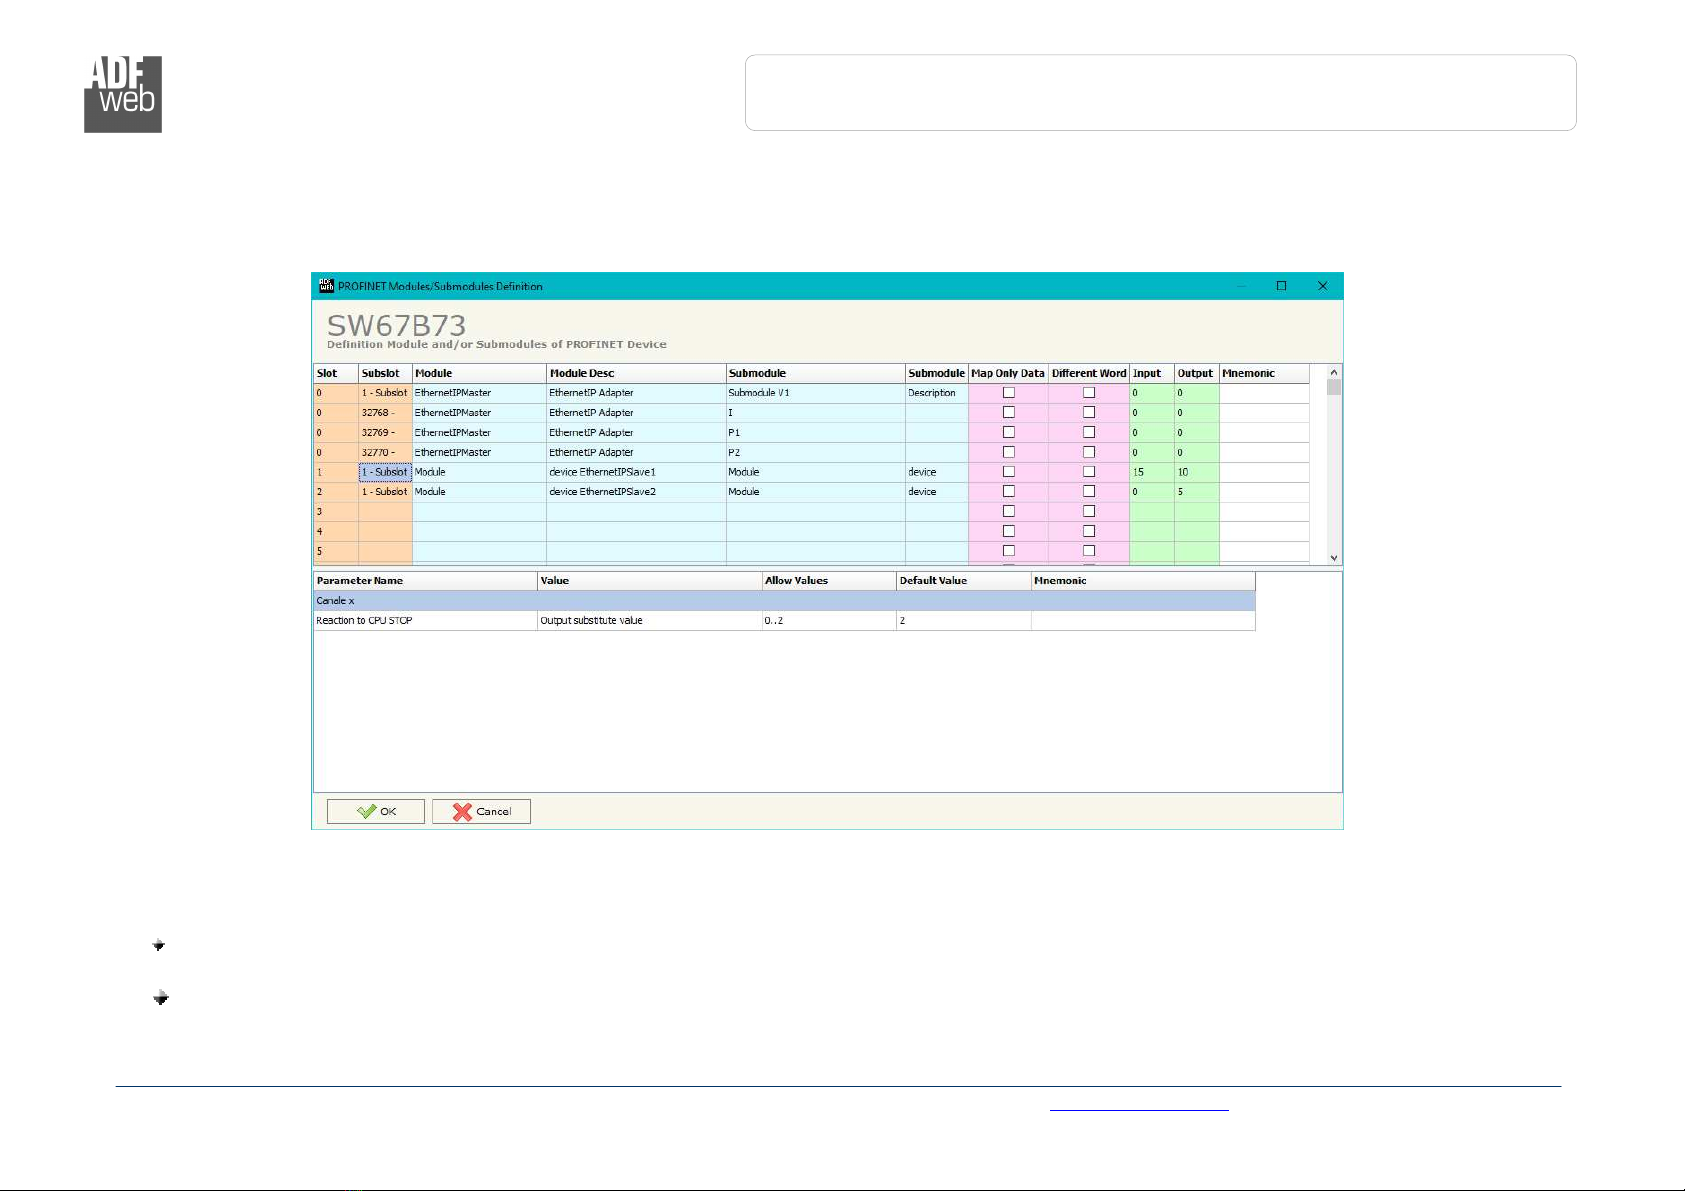Select the '1 - Subslot' cell of slot 2
Image resolution: width=1685 pixels, height=1191 pixels.
385,492
